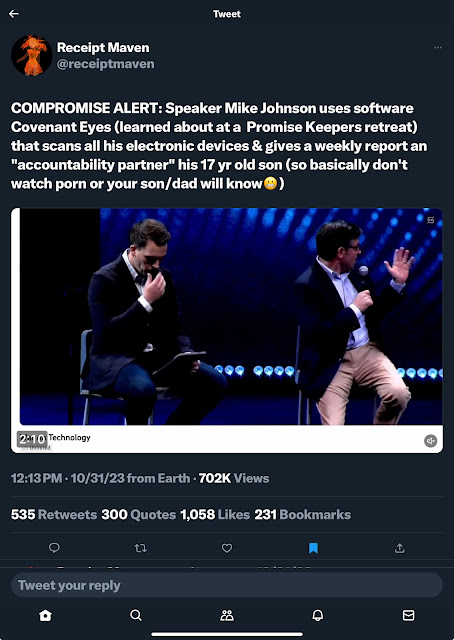This screenshot has width=454, height=640.
Task: Open Messages envelope icon
Action: (x=408, y=615)
